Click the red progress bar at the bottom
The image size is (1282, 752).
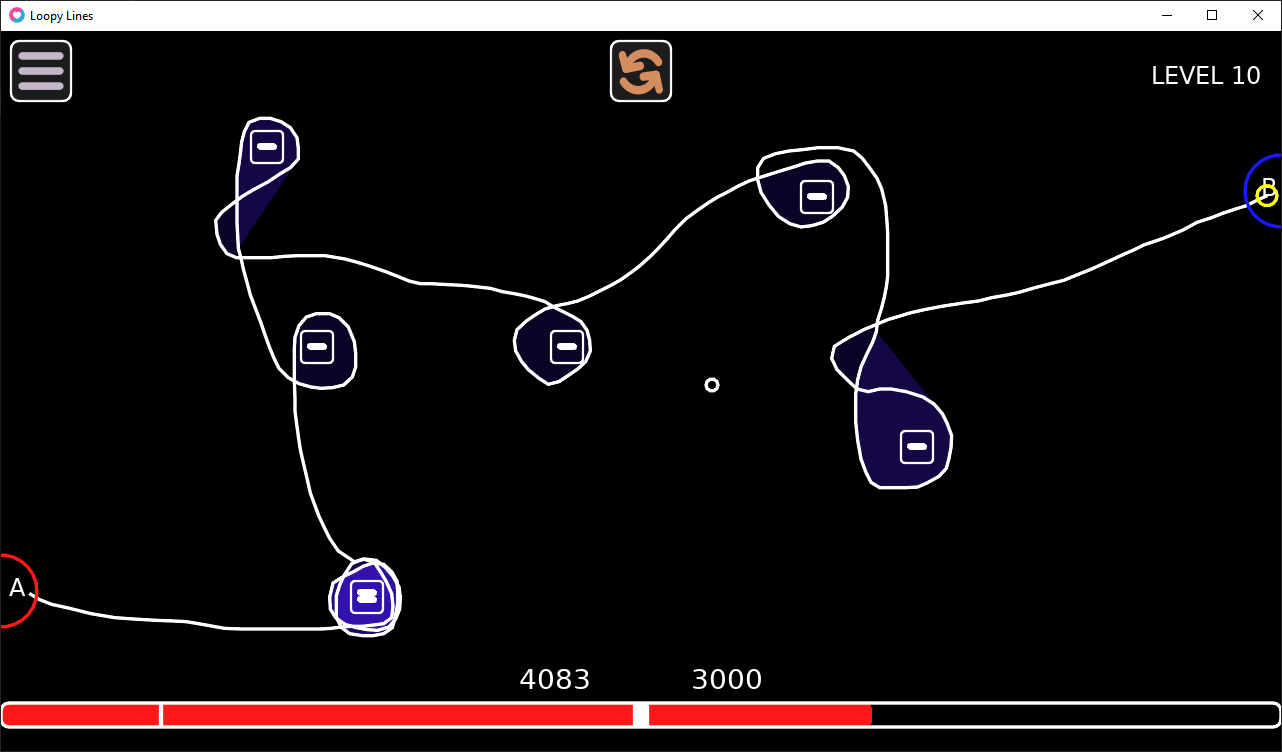[641, 715]
